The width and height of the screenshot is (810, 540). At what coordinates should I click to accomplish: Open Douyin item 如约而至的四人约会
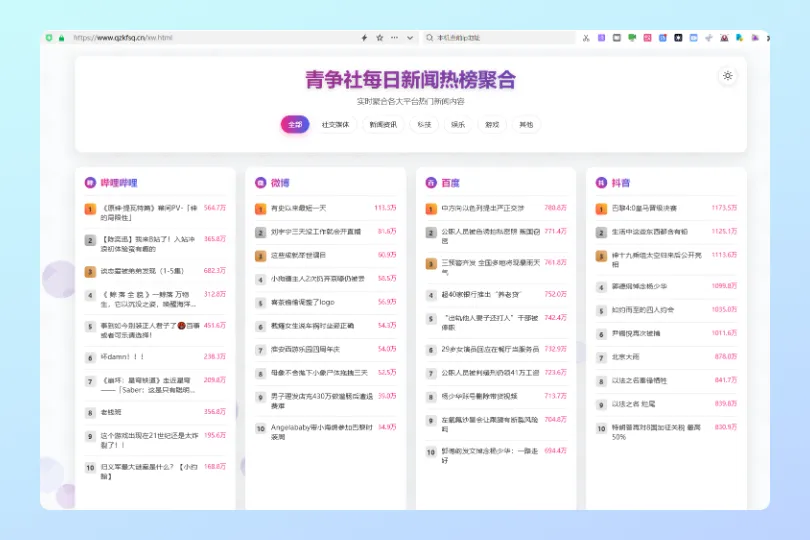click(643, 310)
